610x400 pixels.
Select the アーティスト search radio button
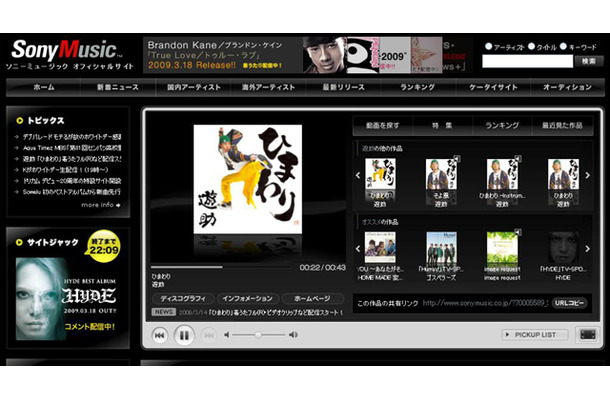(489, 46)
